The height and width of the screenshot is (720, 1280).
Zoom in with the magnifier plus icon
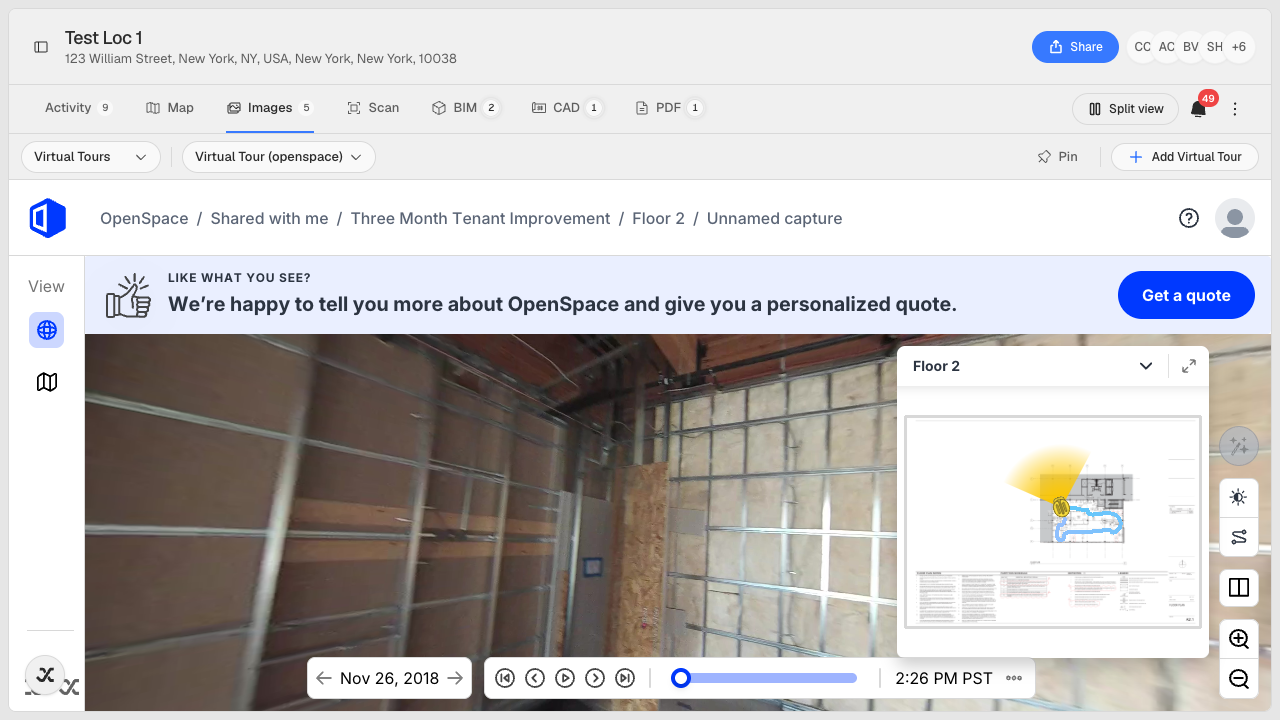click(1239, 639)
